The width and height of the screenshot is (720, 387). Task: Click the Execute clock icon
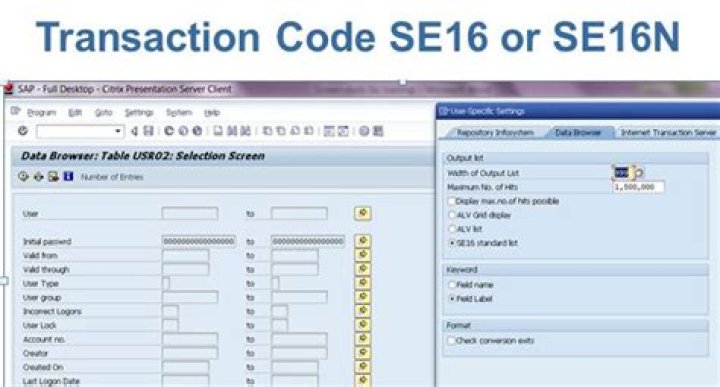(23, 177)
